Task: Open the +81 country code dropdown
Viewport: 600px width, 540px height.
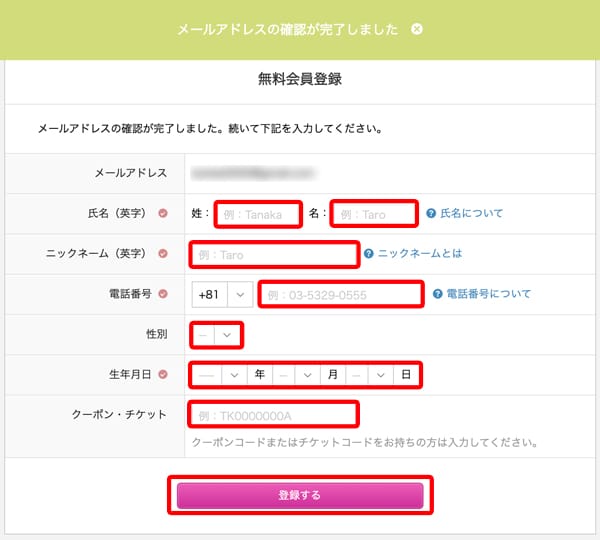Action: [223, 294]
